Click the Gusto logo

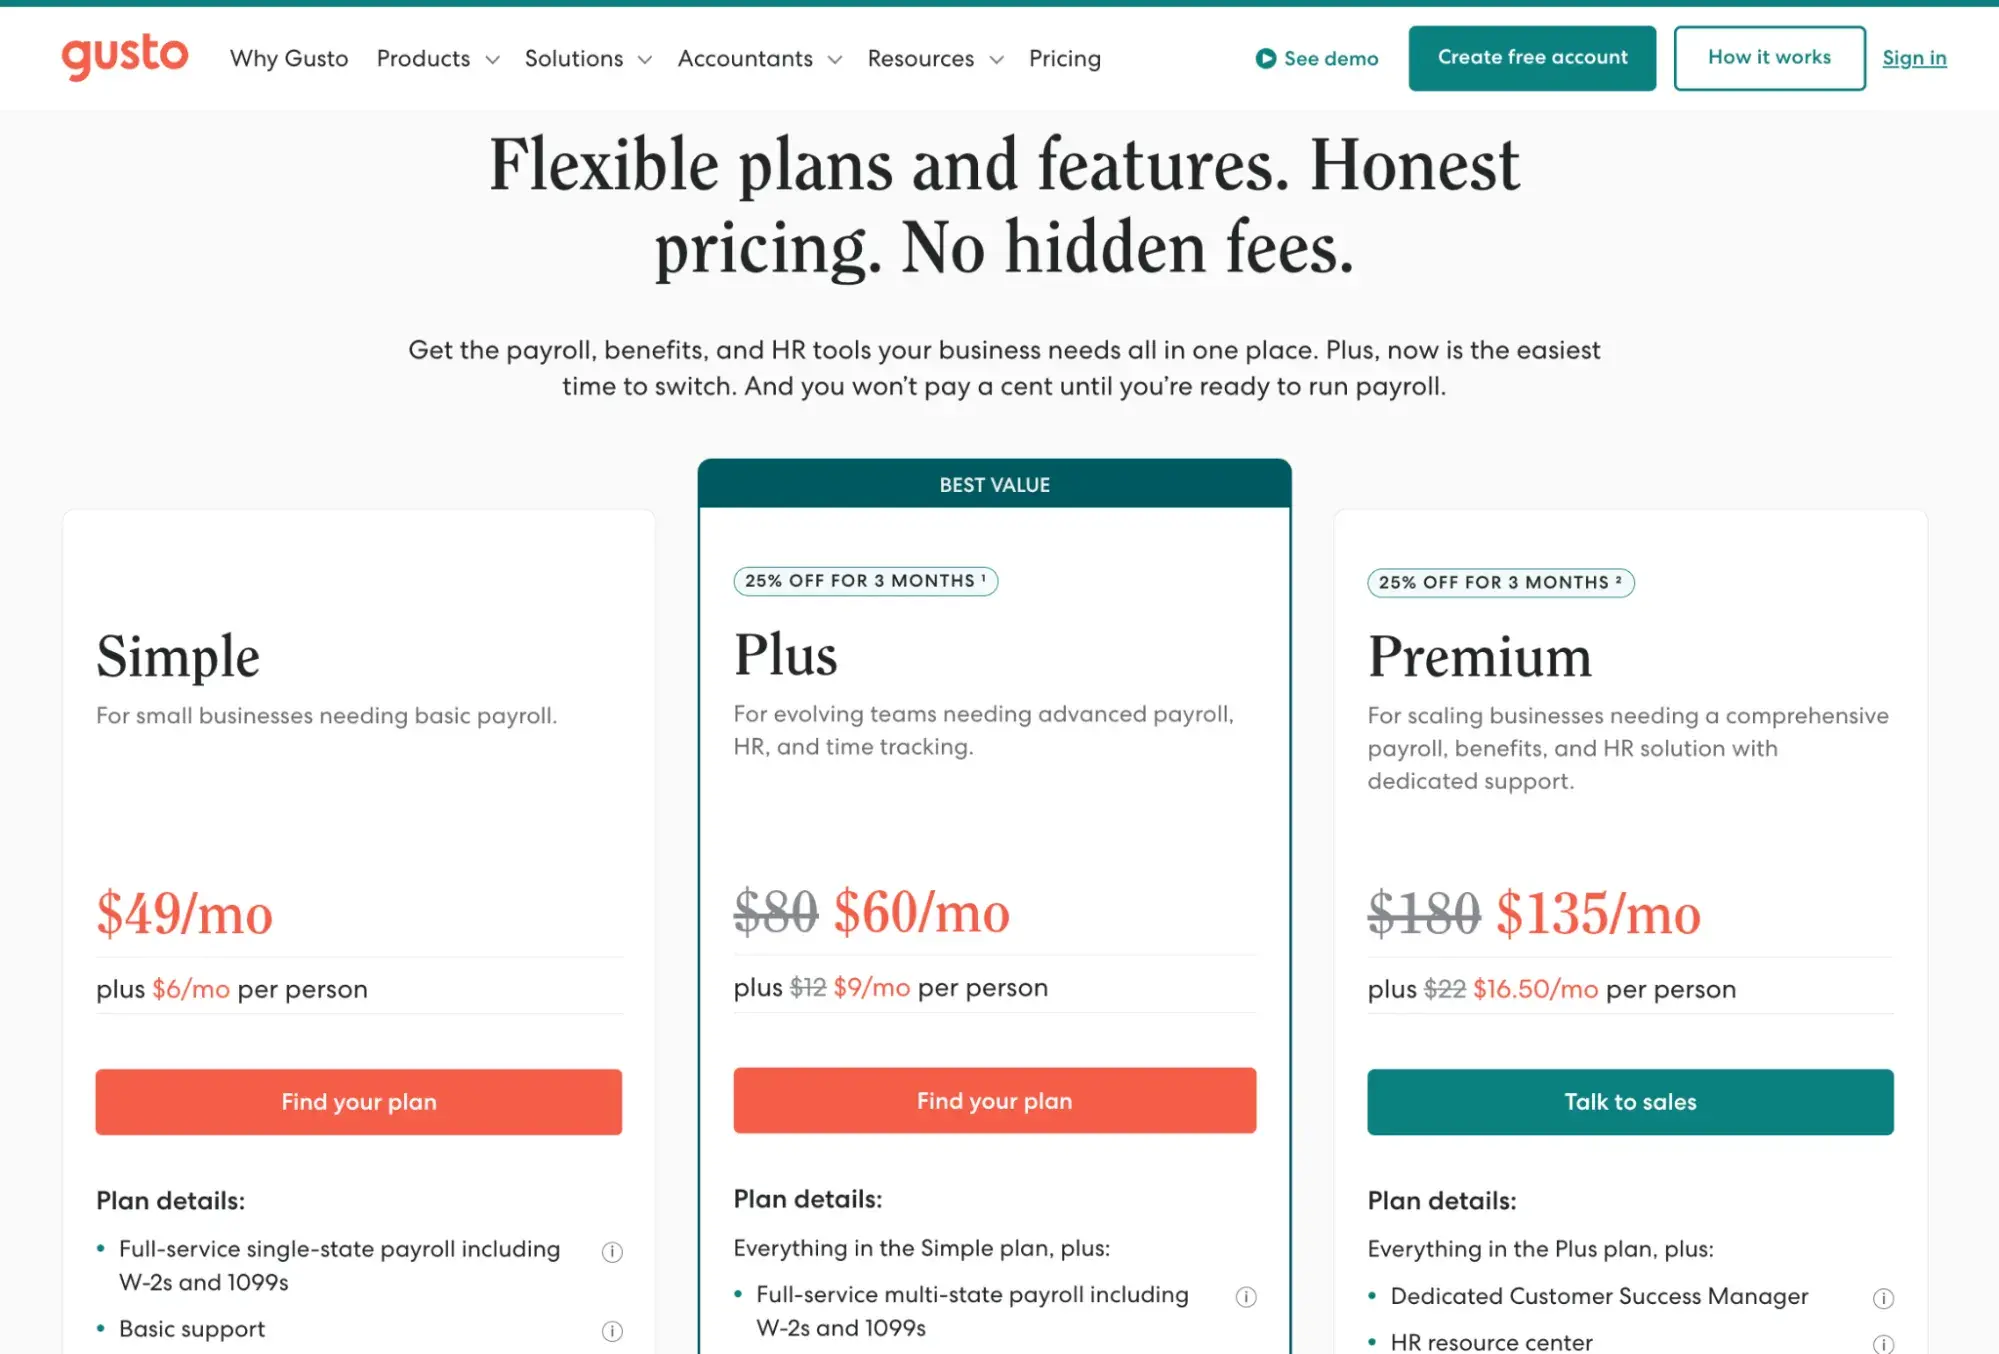click(125, 56)
